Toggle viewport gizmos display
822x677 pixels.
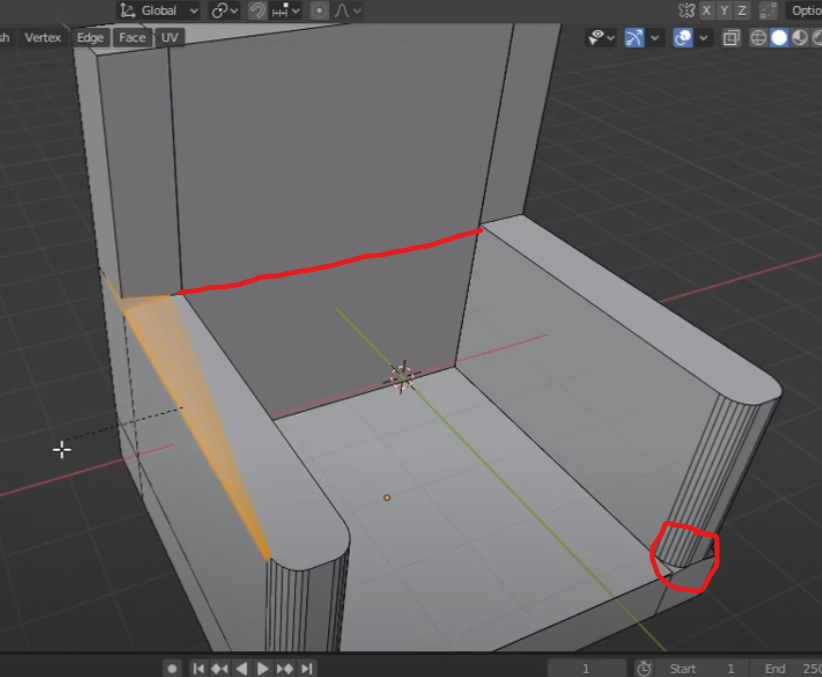(x=634, y=38)
